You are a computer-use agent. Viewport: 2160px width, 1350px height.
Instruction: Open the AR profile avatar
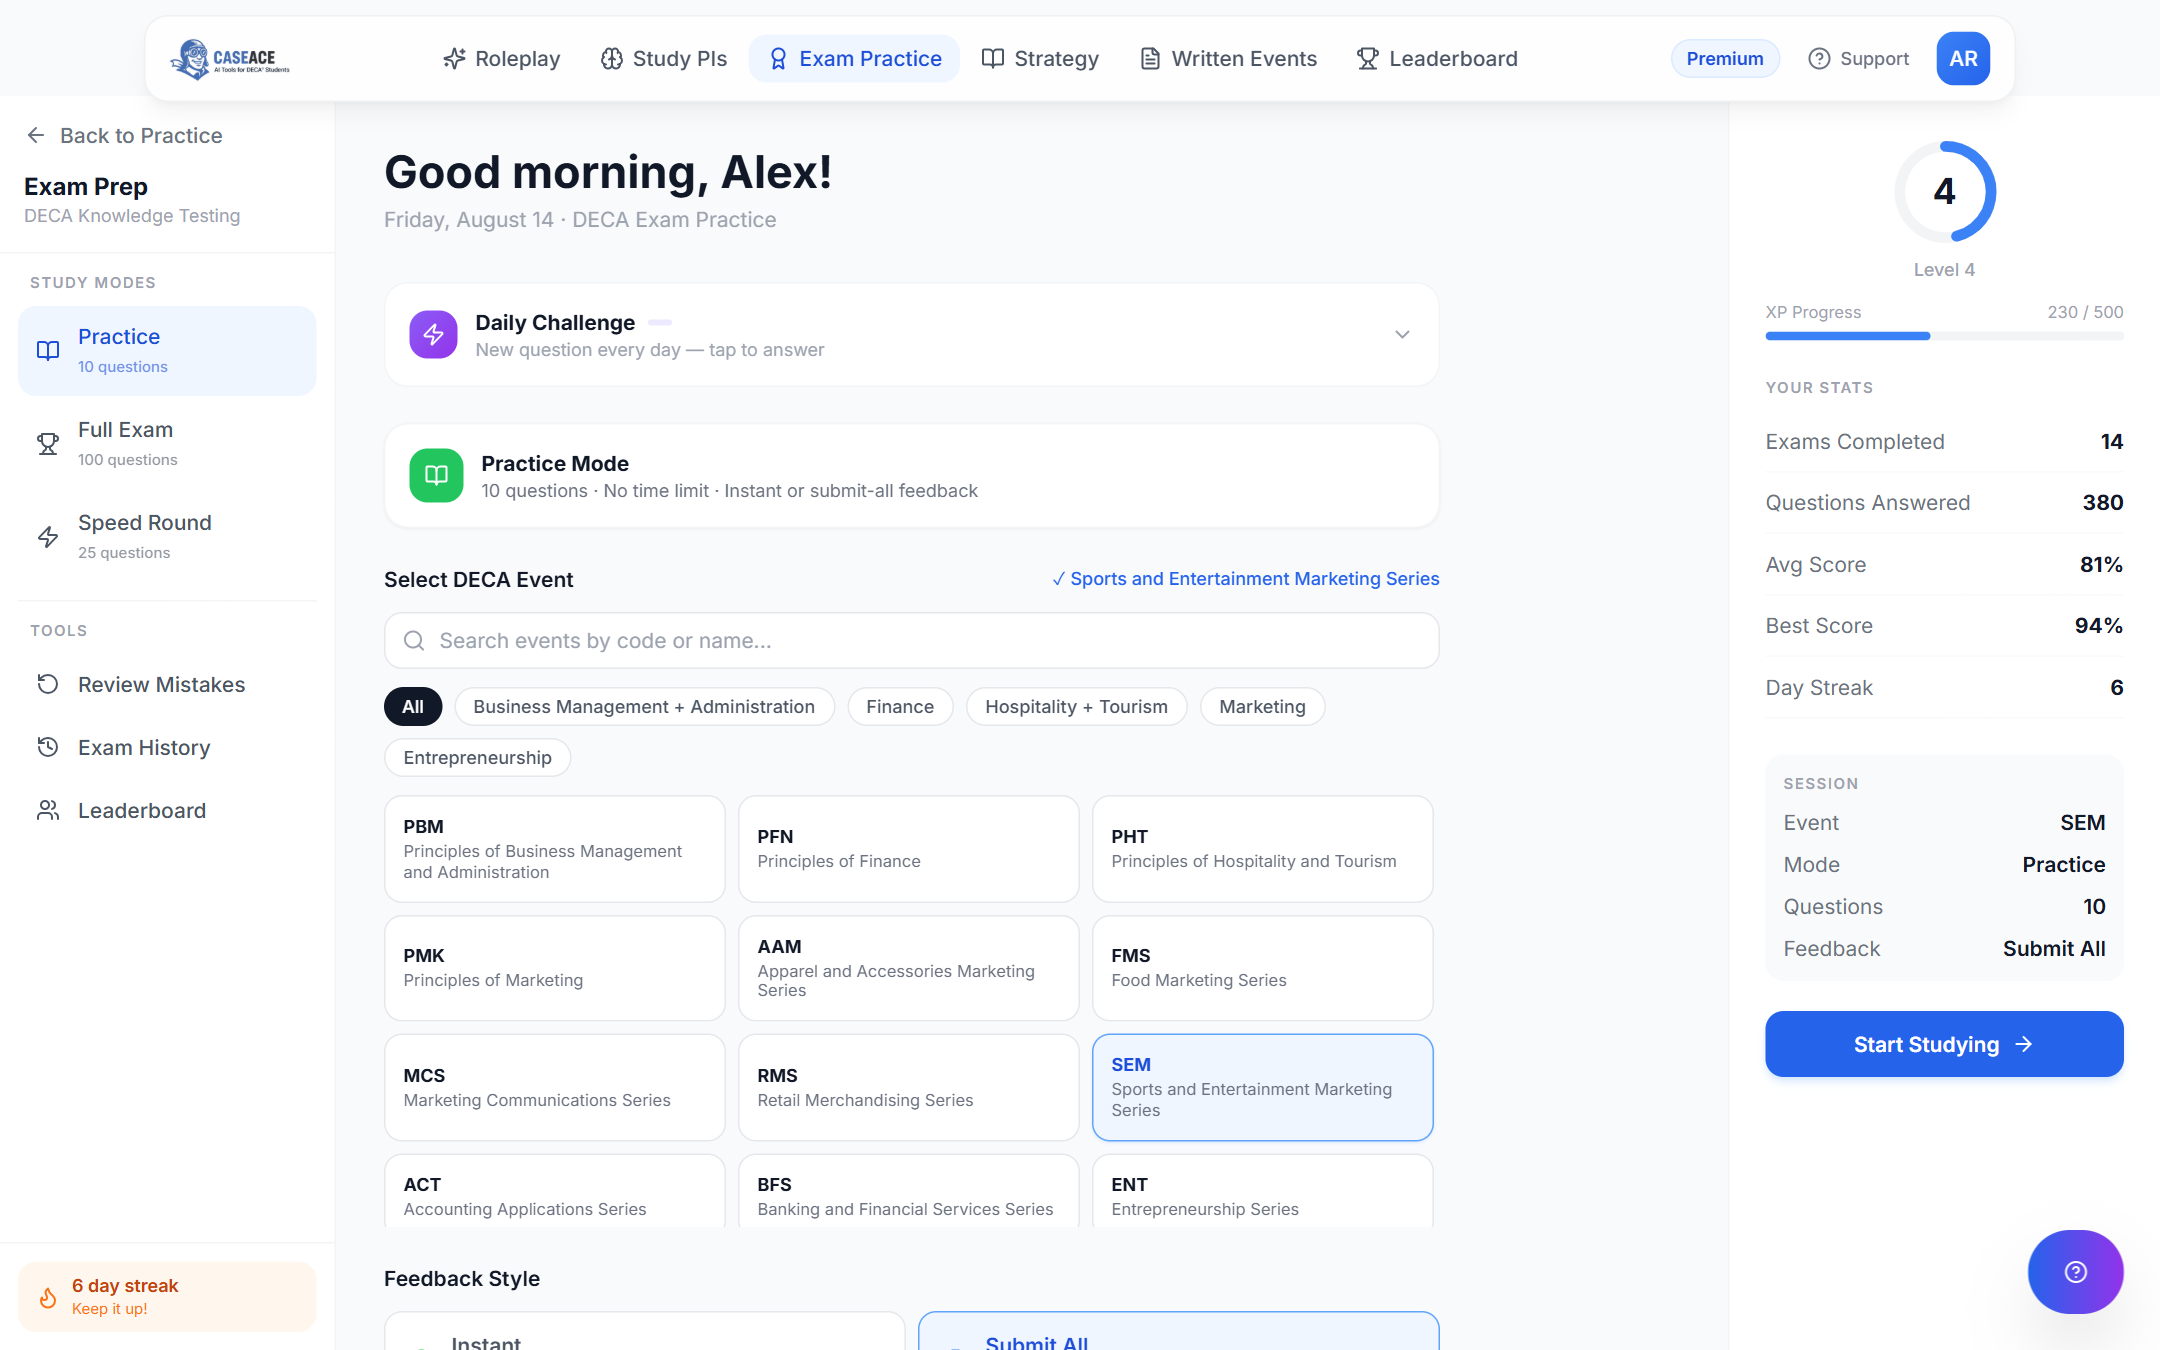(1963, 59)
